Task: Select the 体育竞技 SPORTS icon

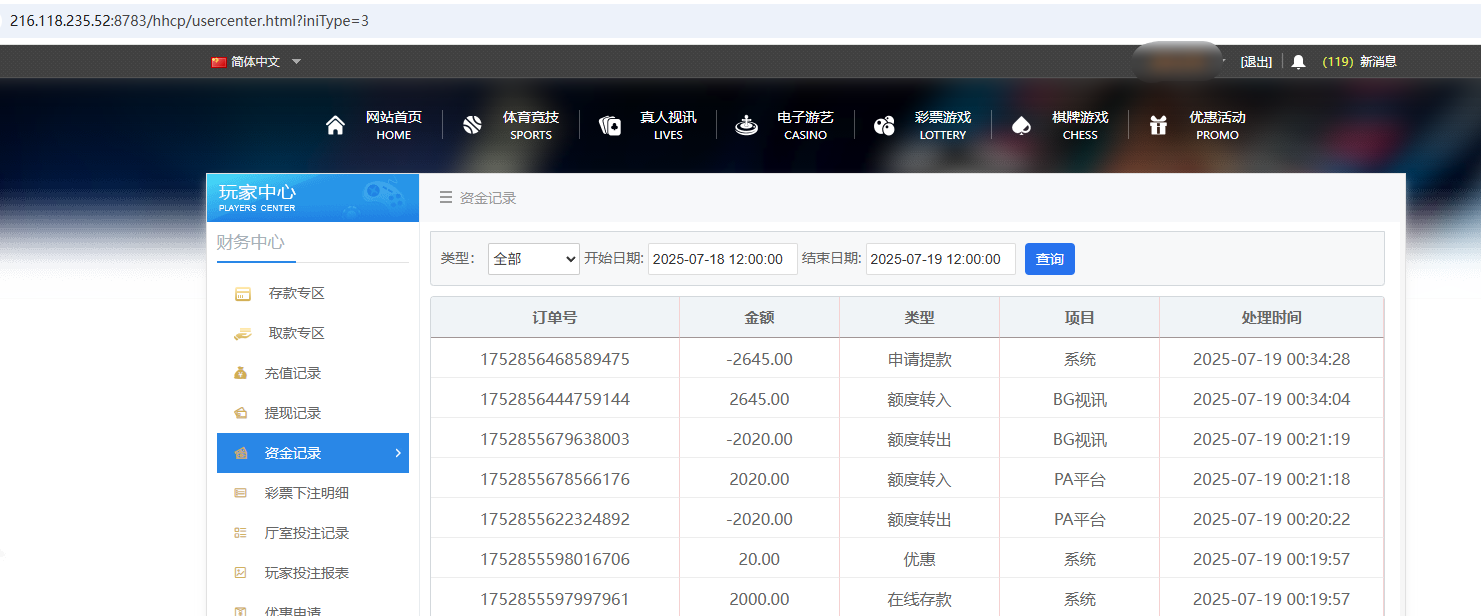Action: coord(471,123)
